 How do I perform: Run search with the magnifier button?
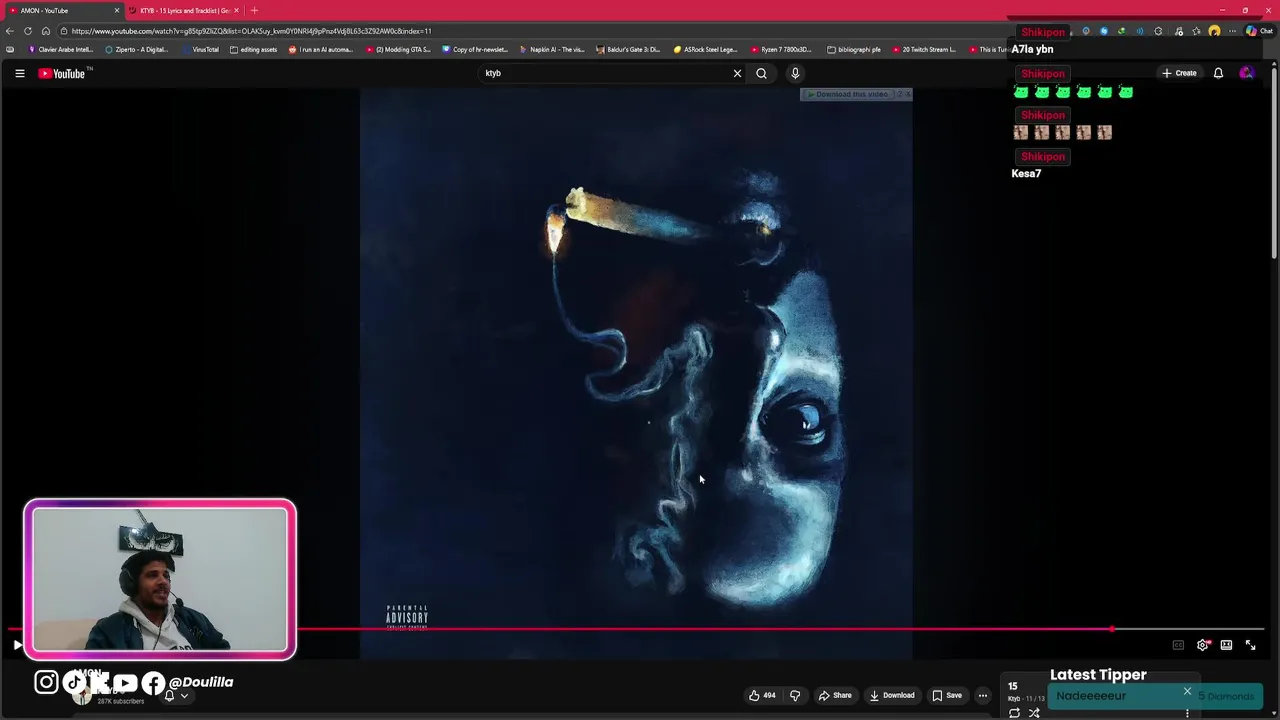coord(761,73)
